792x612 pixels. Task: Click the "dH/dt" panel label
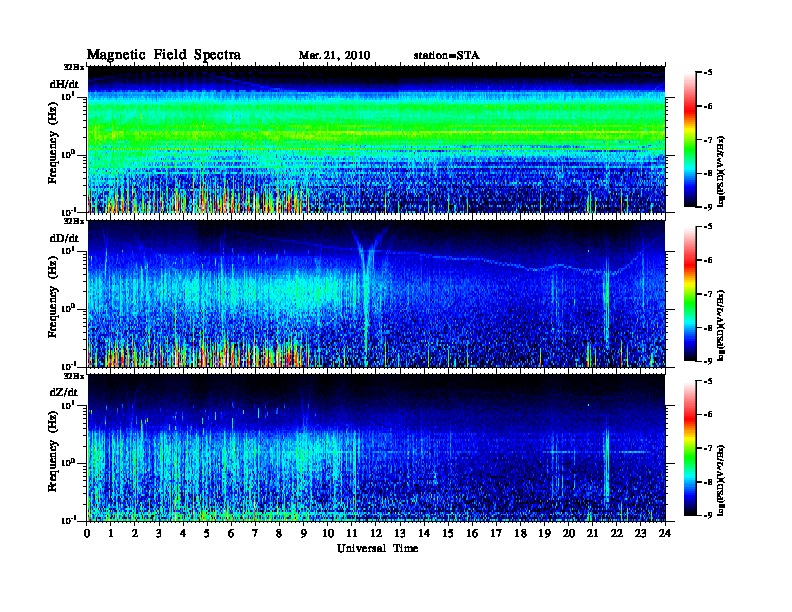click(x=64, y=84)
